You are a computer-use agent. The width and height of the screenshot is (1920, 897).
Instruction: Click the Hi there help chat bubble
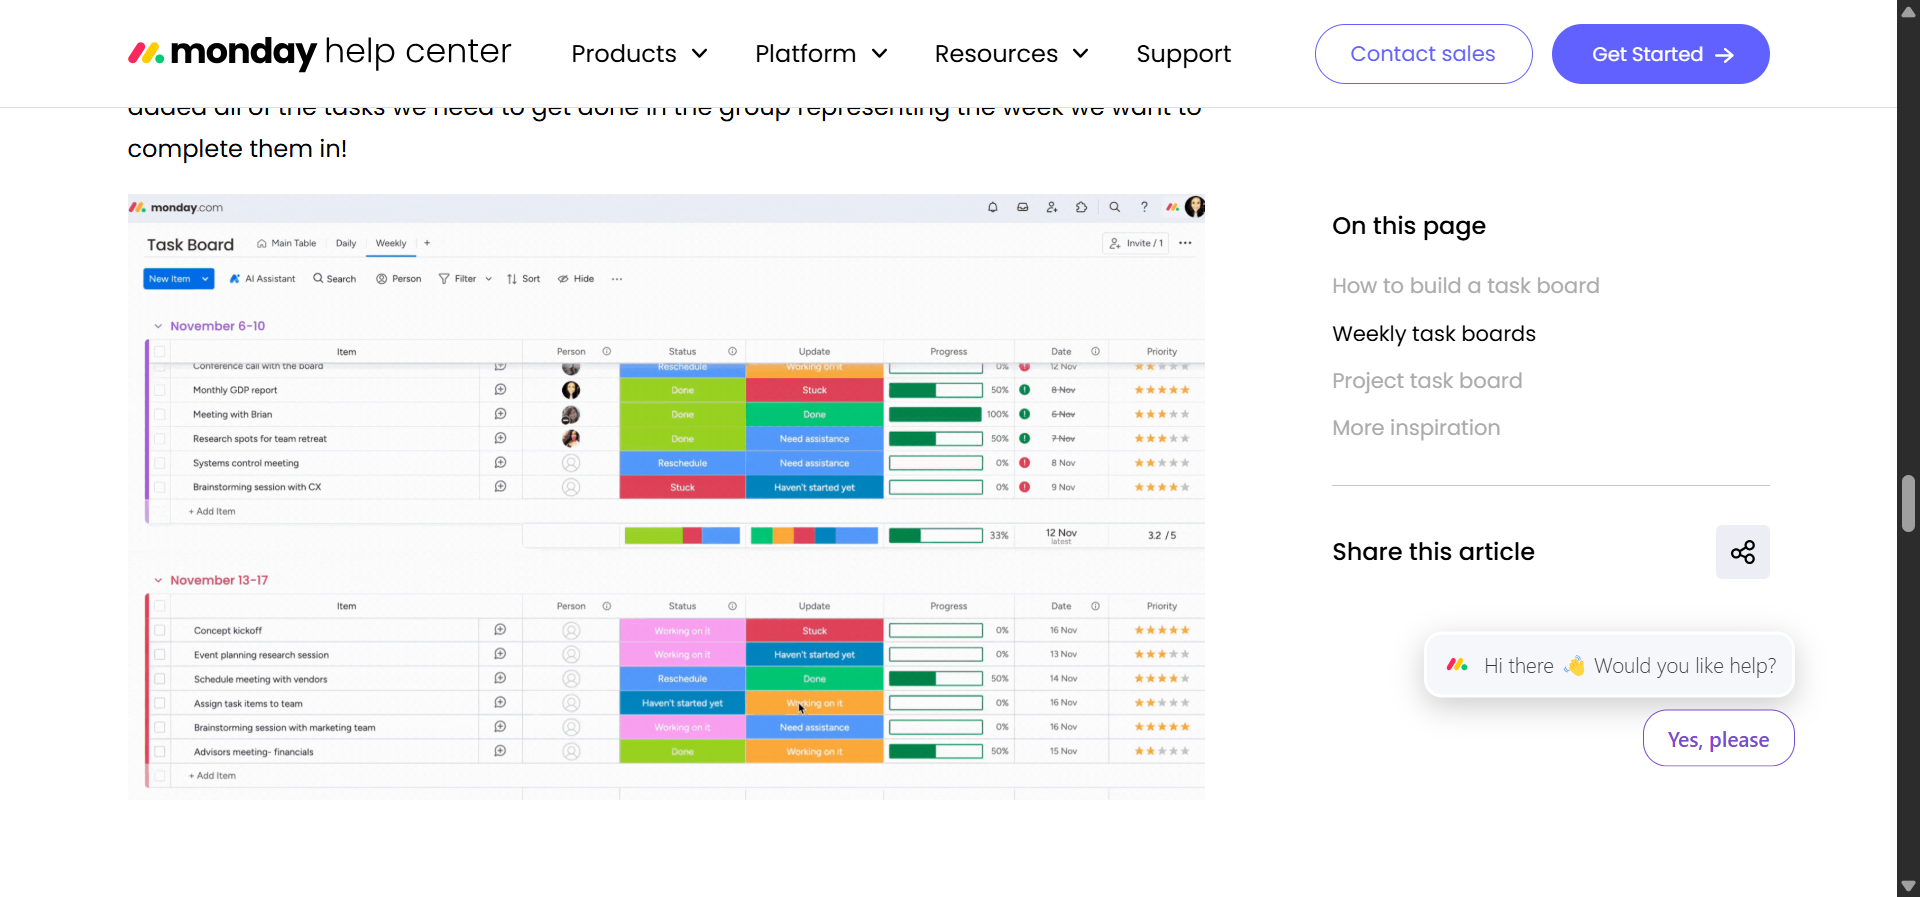click(1609, 666)
